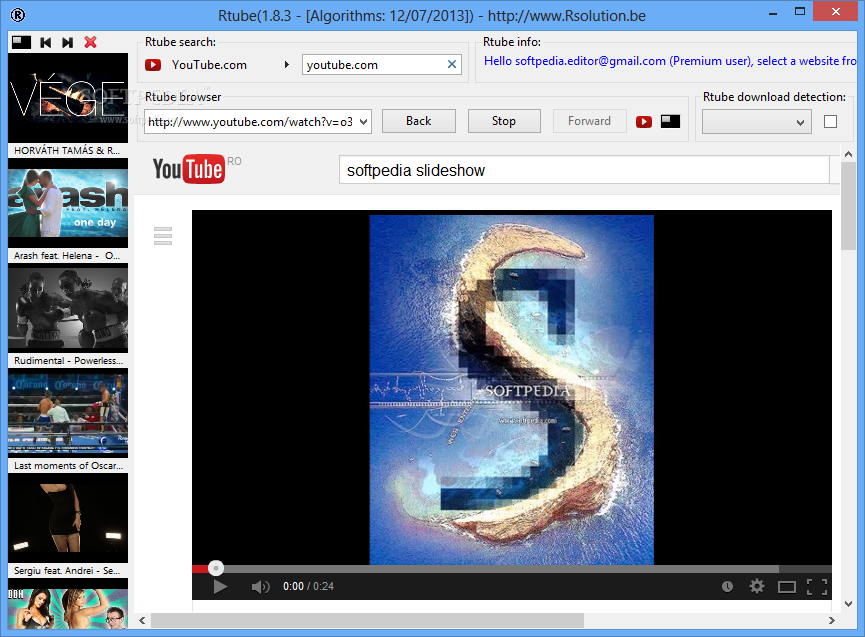The width and height of the screenshot is (865, 637).
Task: Click the vertical scrollbar down arrow
Action: pos(848,604)
